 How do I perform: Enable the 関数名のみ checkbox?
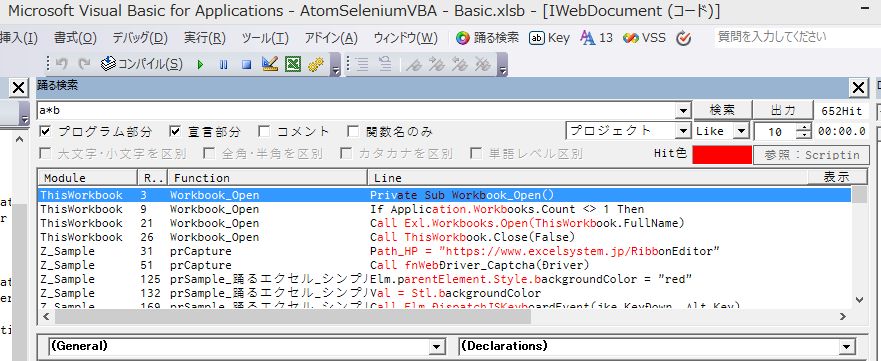click(x=352, y=132)
